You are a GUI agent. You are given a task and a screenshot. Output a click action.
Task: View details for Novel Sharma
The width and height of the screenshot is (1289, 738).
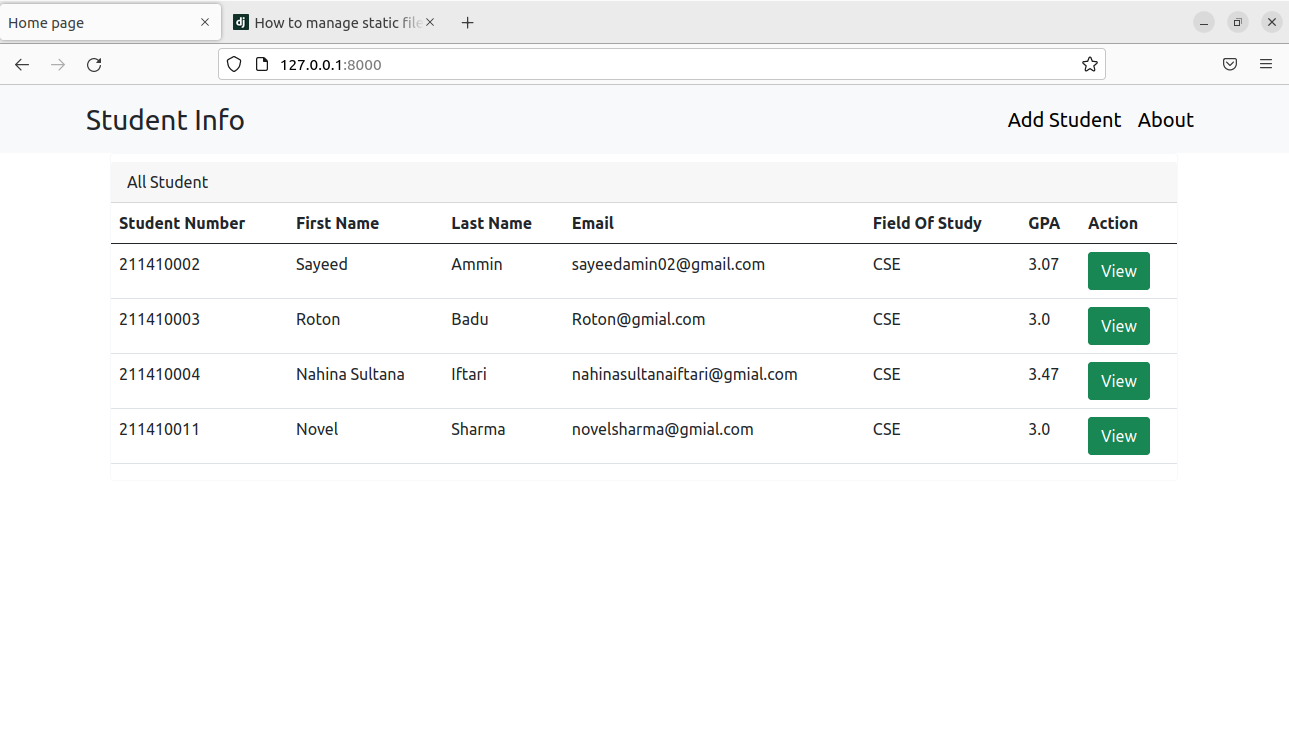1118,435
